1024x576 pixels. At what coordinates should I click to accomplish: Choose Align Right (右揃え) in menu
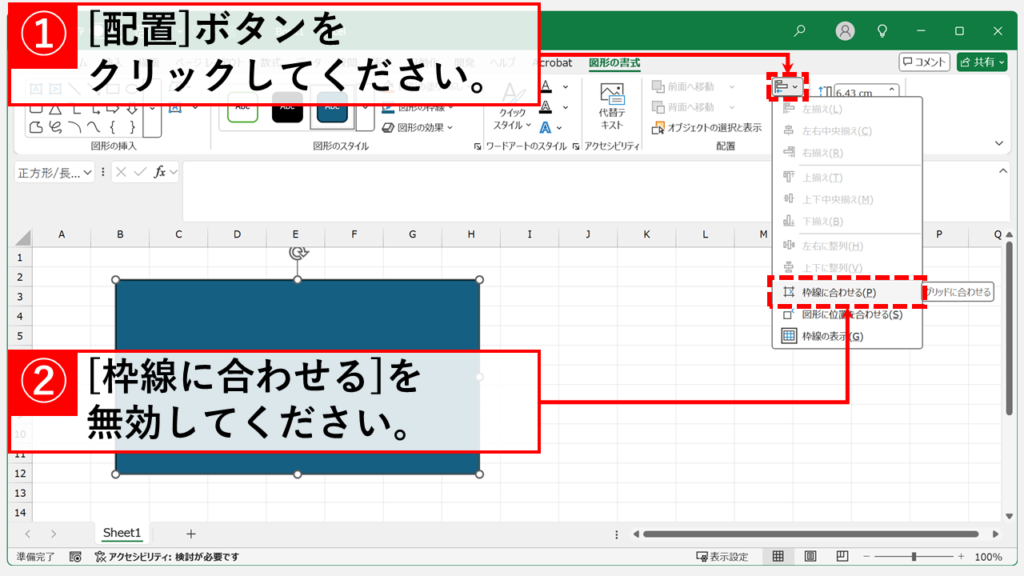(x=847, y=153)
